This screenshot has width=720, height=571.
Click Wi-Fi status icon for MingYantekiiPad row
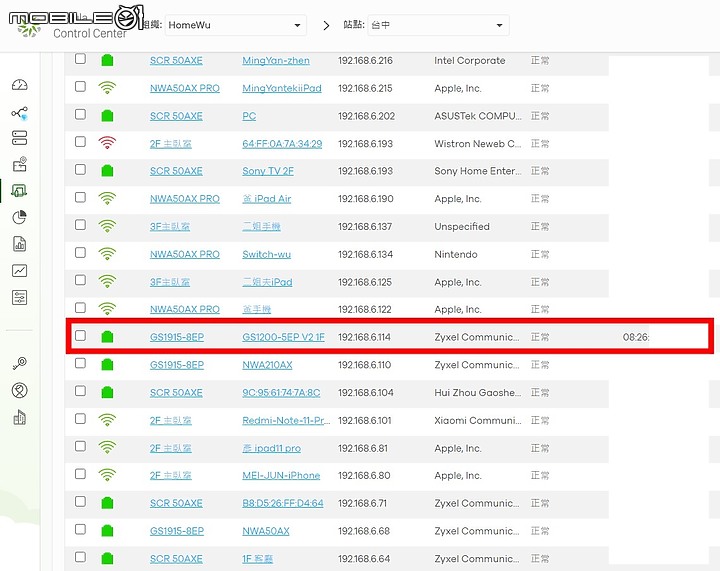pyautogui.click(x=107, y=88)
